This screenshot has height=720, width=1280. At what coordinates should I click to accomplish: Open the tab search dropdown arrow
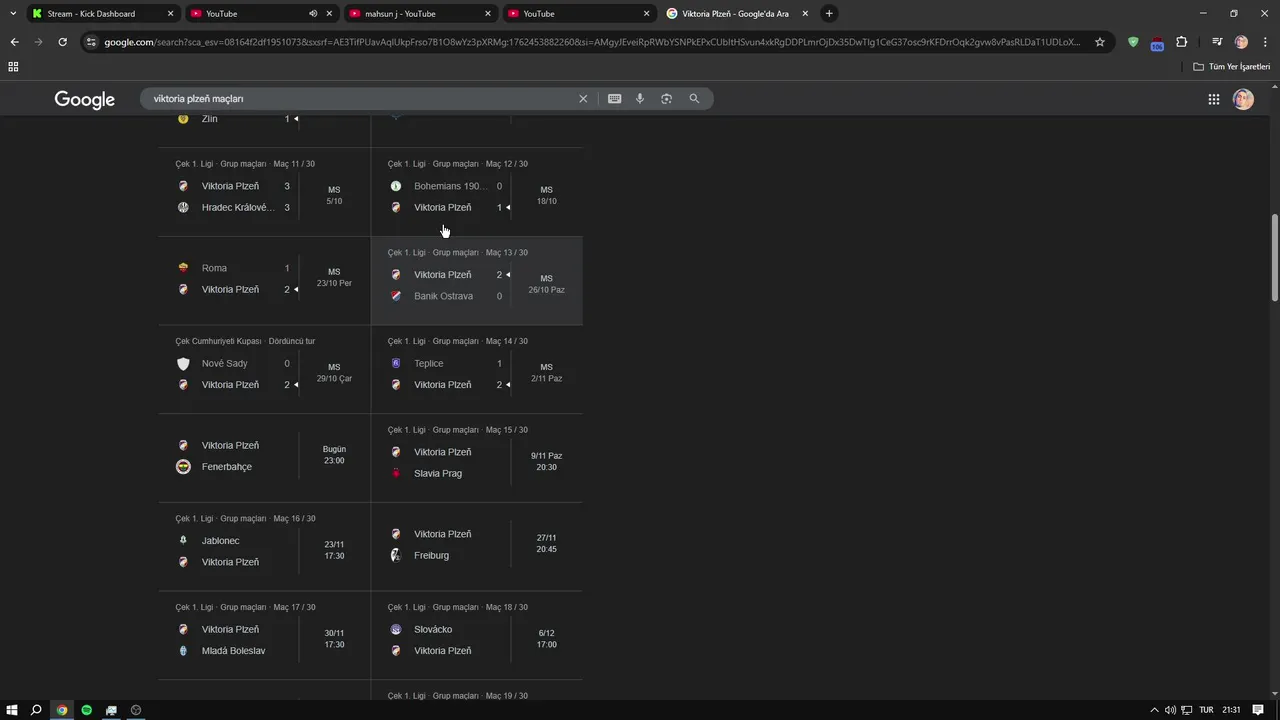click(13, 14)
